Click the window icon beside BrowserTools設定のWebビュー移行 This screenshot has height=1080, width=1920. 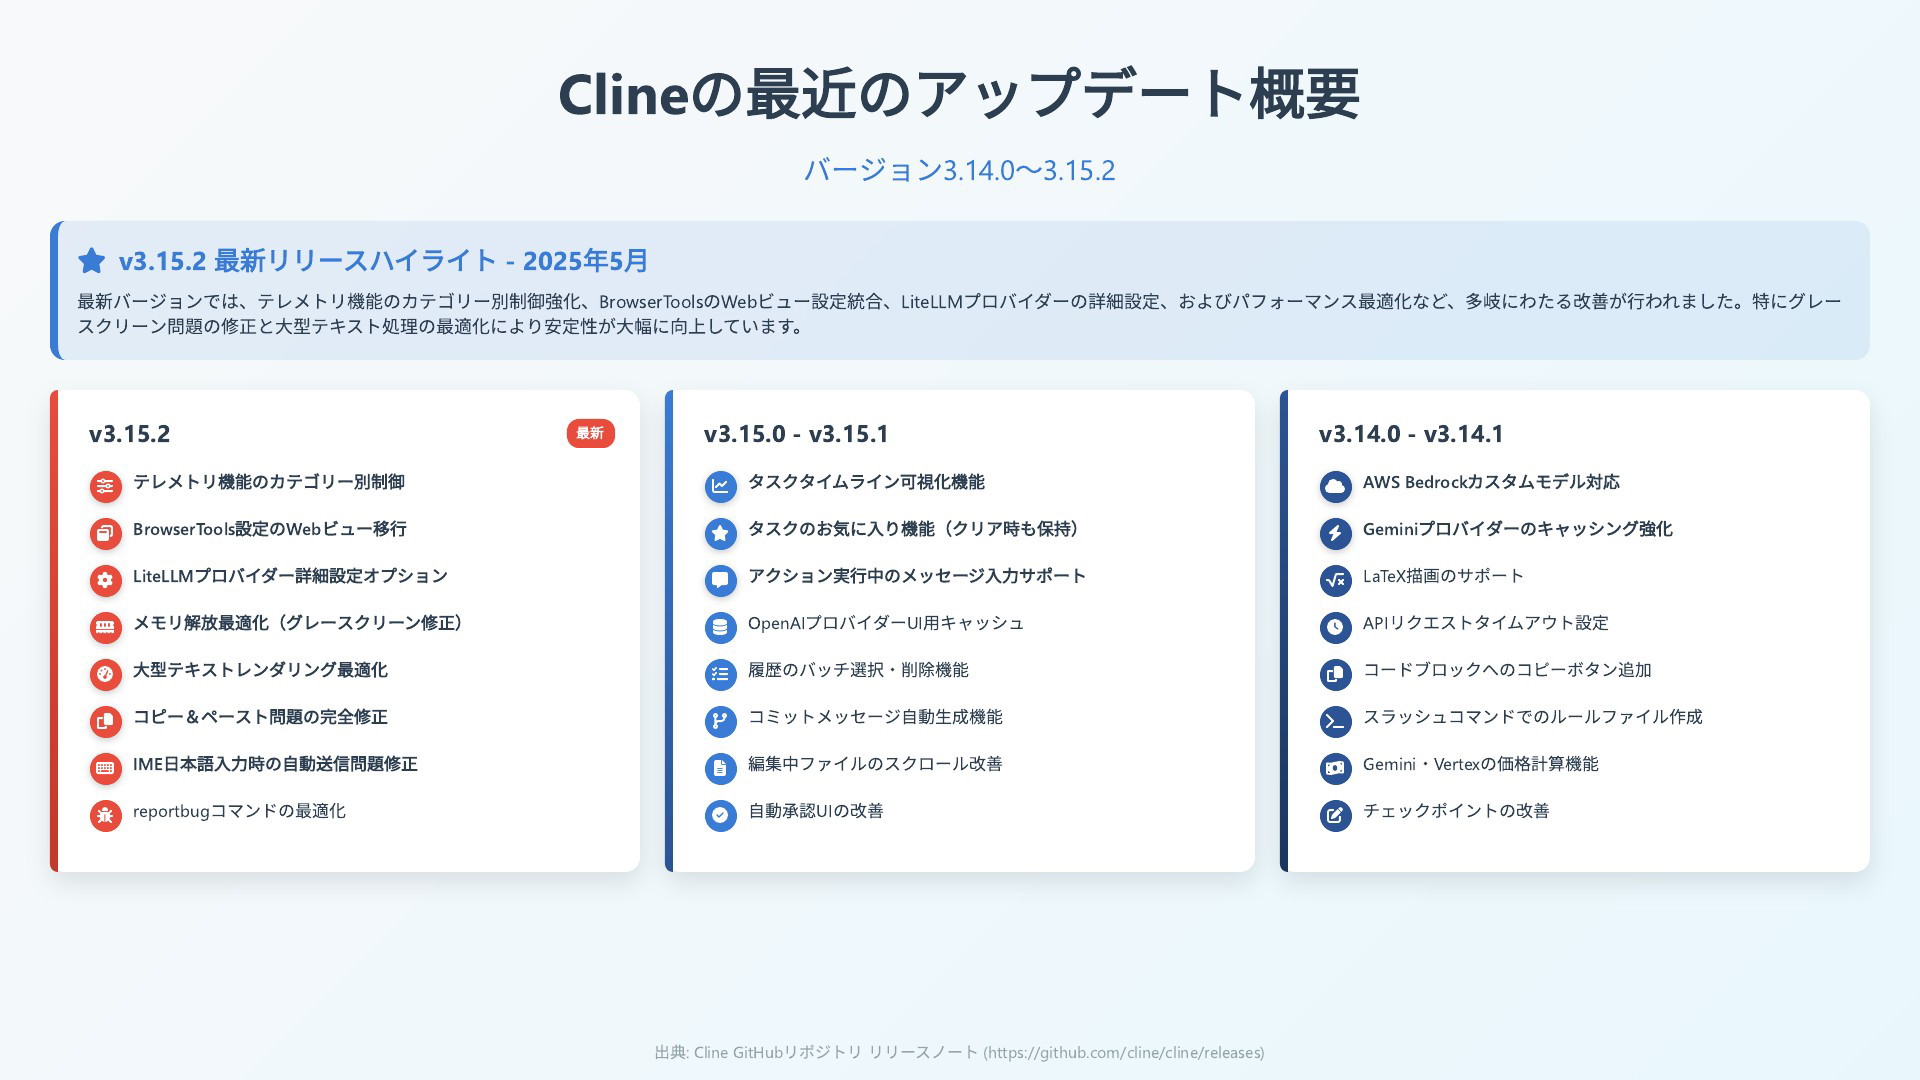click(x=105, y=533)
